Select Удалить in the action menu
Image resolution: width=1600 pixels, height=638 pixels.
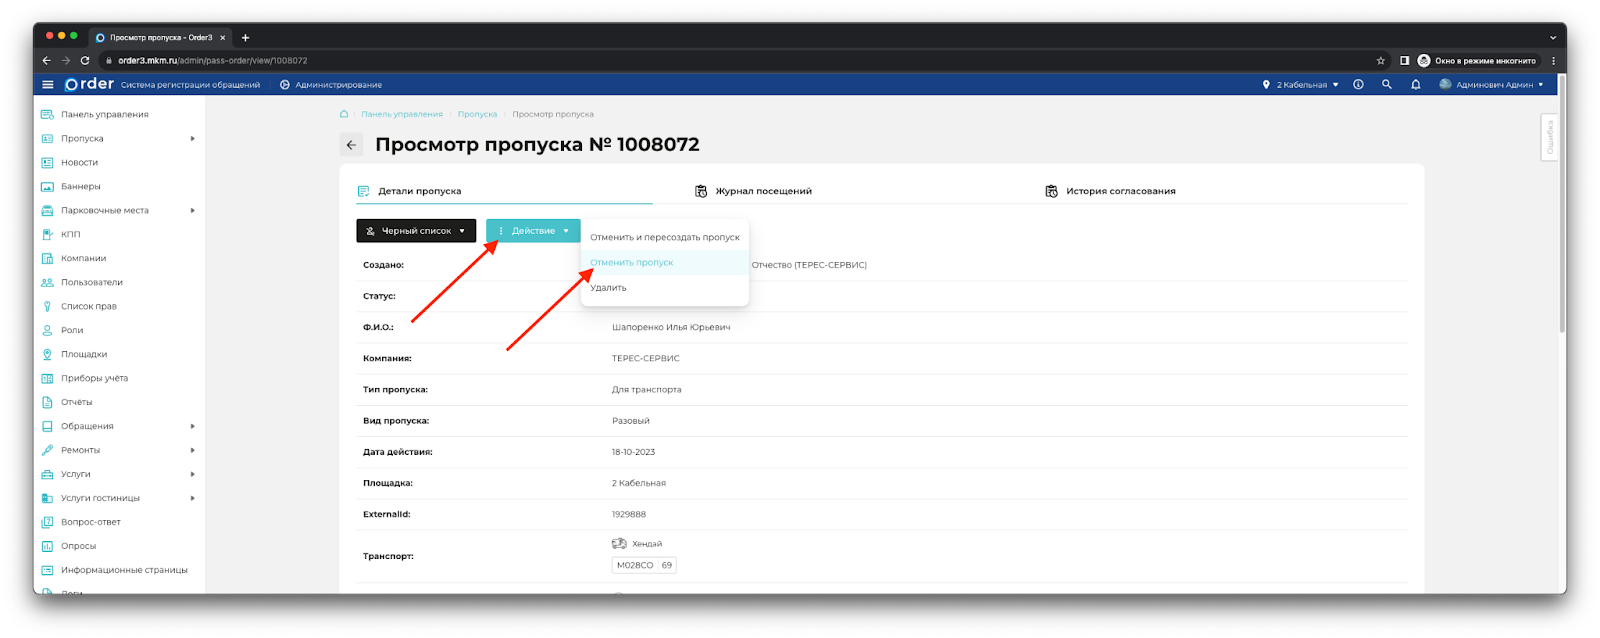[608, 288]
